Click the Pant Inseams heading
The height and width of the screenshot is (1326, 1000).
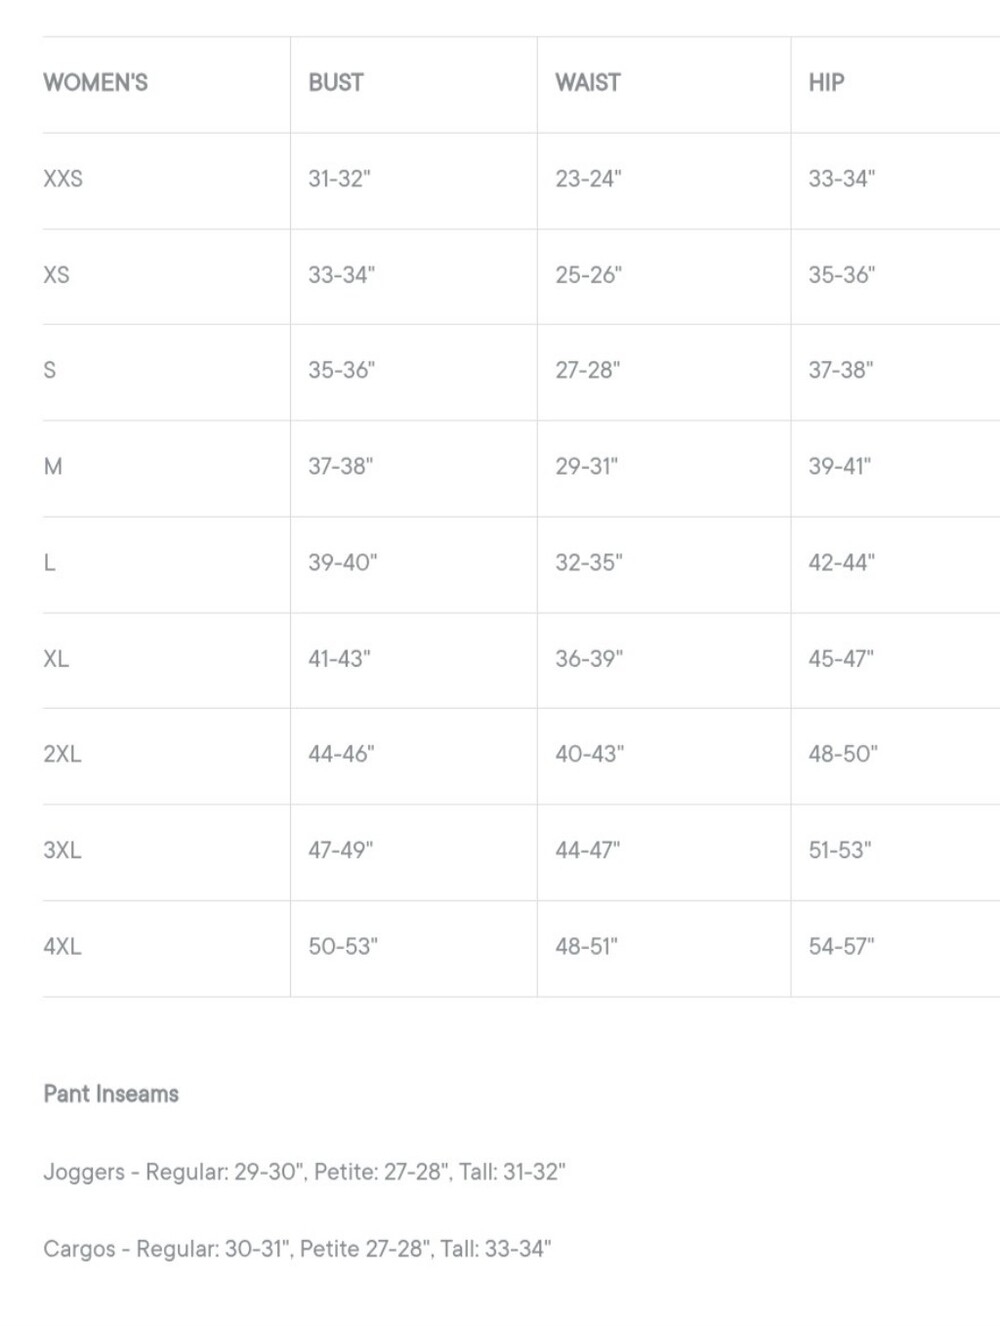pyautogui.click(x=111, y=1094)
